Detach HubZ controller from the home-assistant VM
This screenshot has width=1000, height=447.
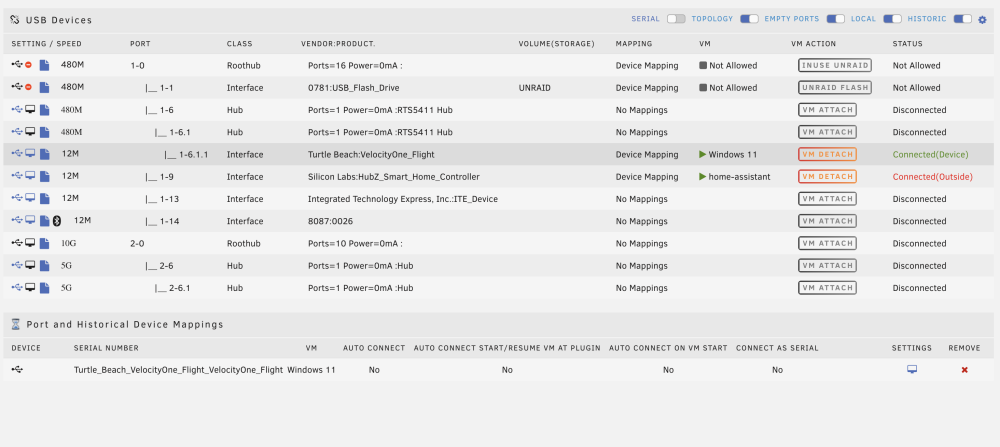point(827,177)
